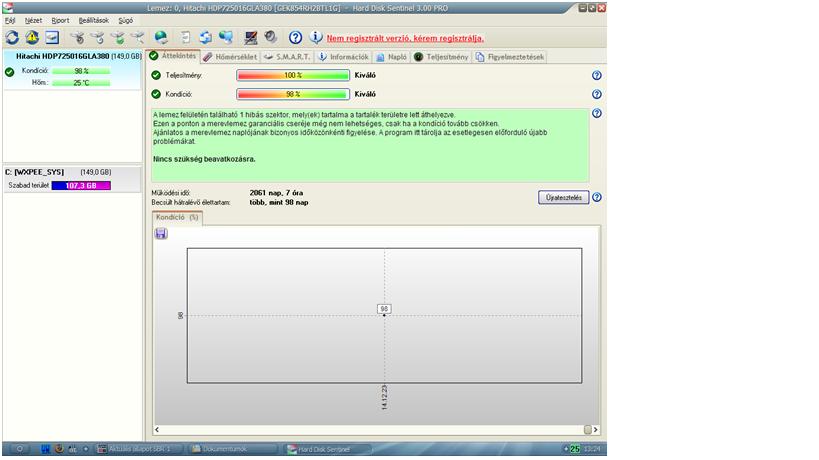Open the Figyelmeztetések tab
Screen dimensions: 819x460
coord(510,57)
